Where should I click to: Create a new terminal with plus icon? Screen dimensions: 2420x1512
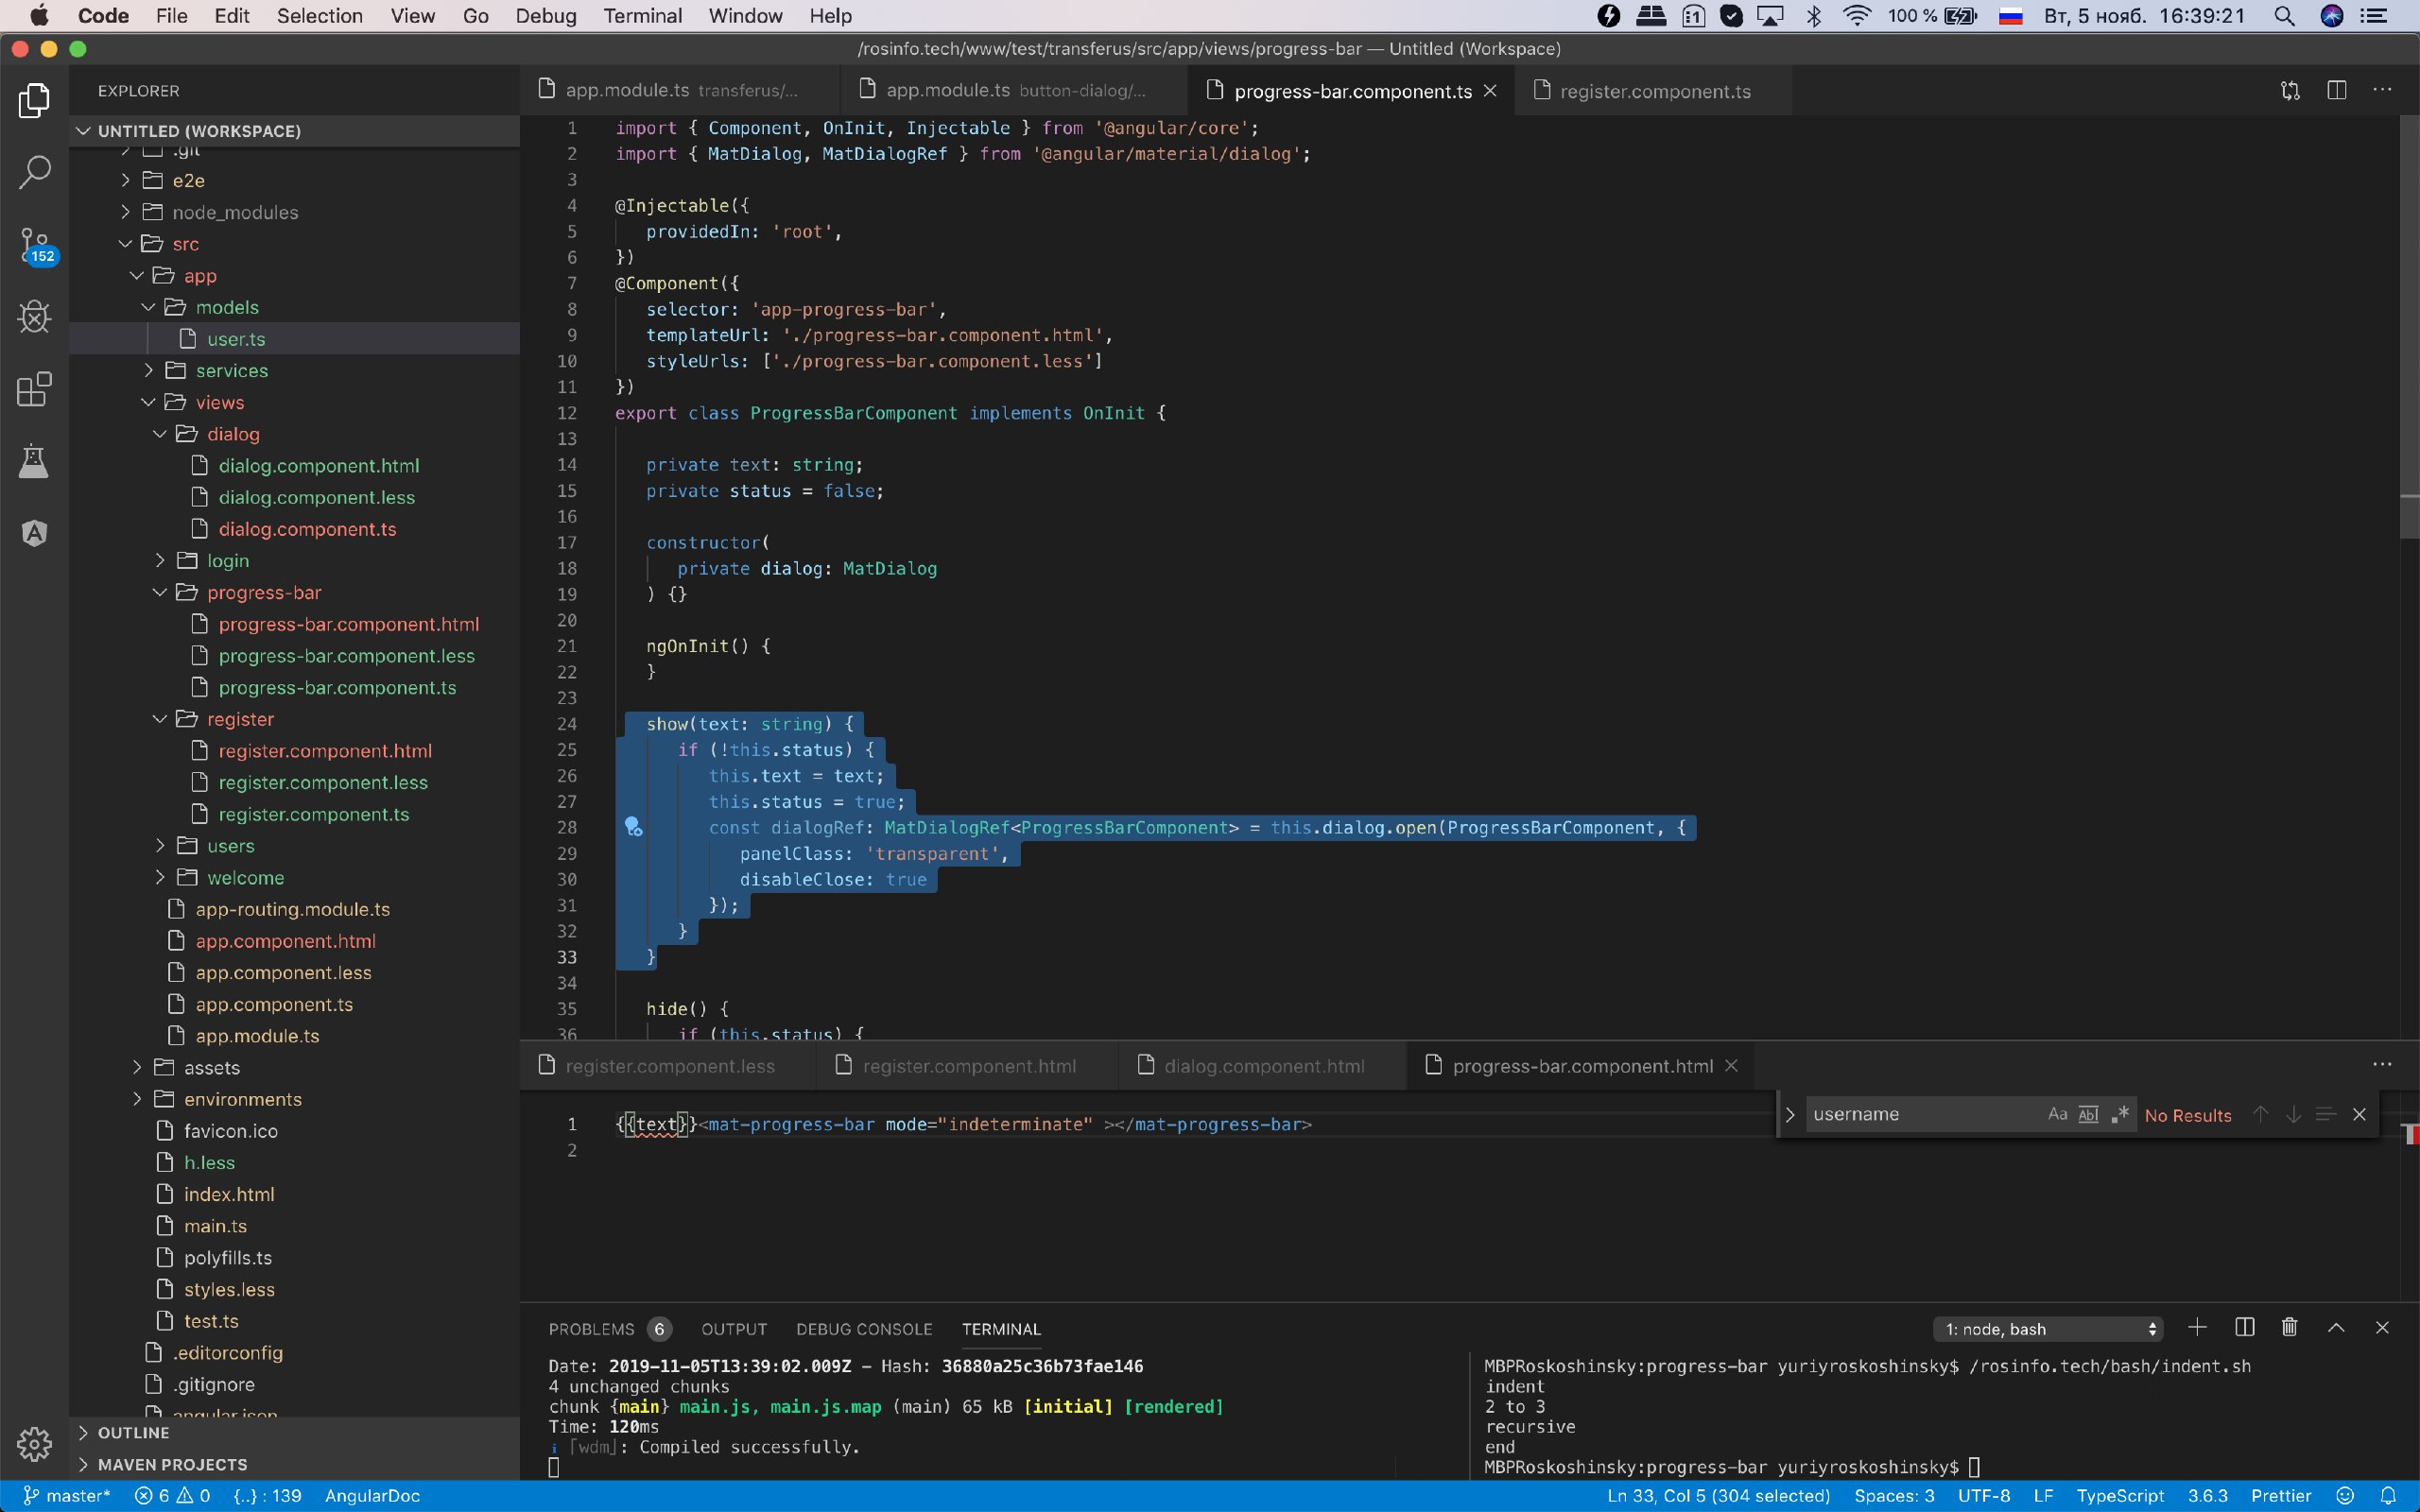2197,1328
